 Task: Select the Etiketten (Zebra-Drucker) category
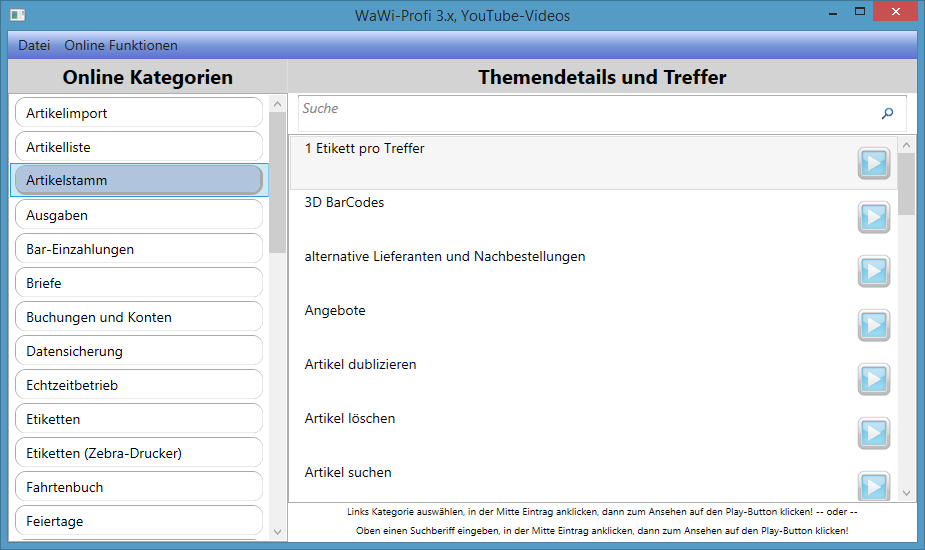[139, 453]
